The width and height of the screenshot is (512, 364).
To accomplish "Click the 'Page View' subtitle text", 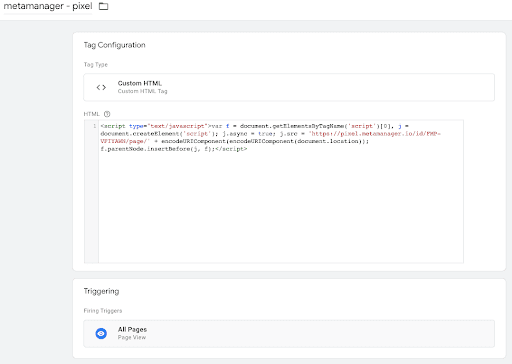I will 132,337.
